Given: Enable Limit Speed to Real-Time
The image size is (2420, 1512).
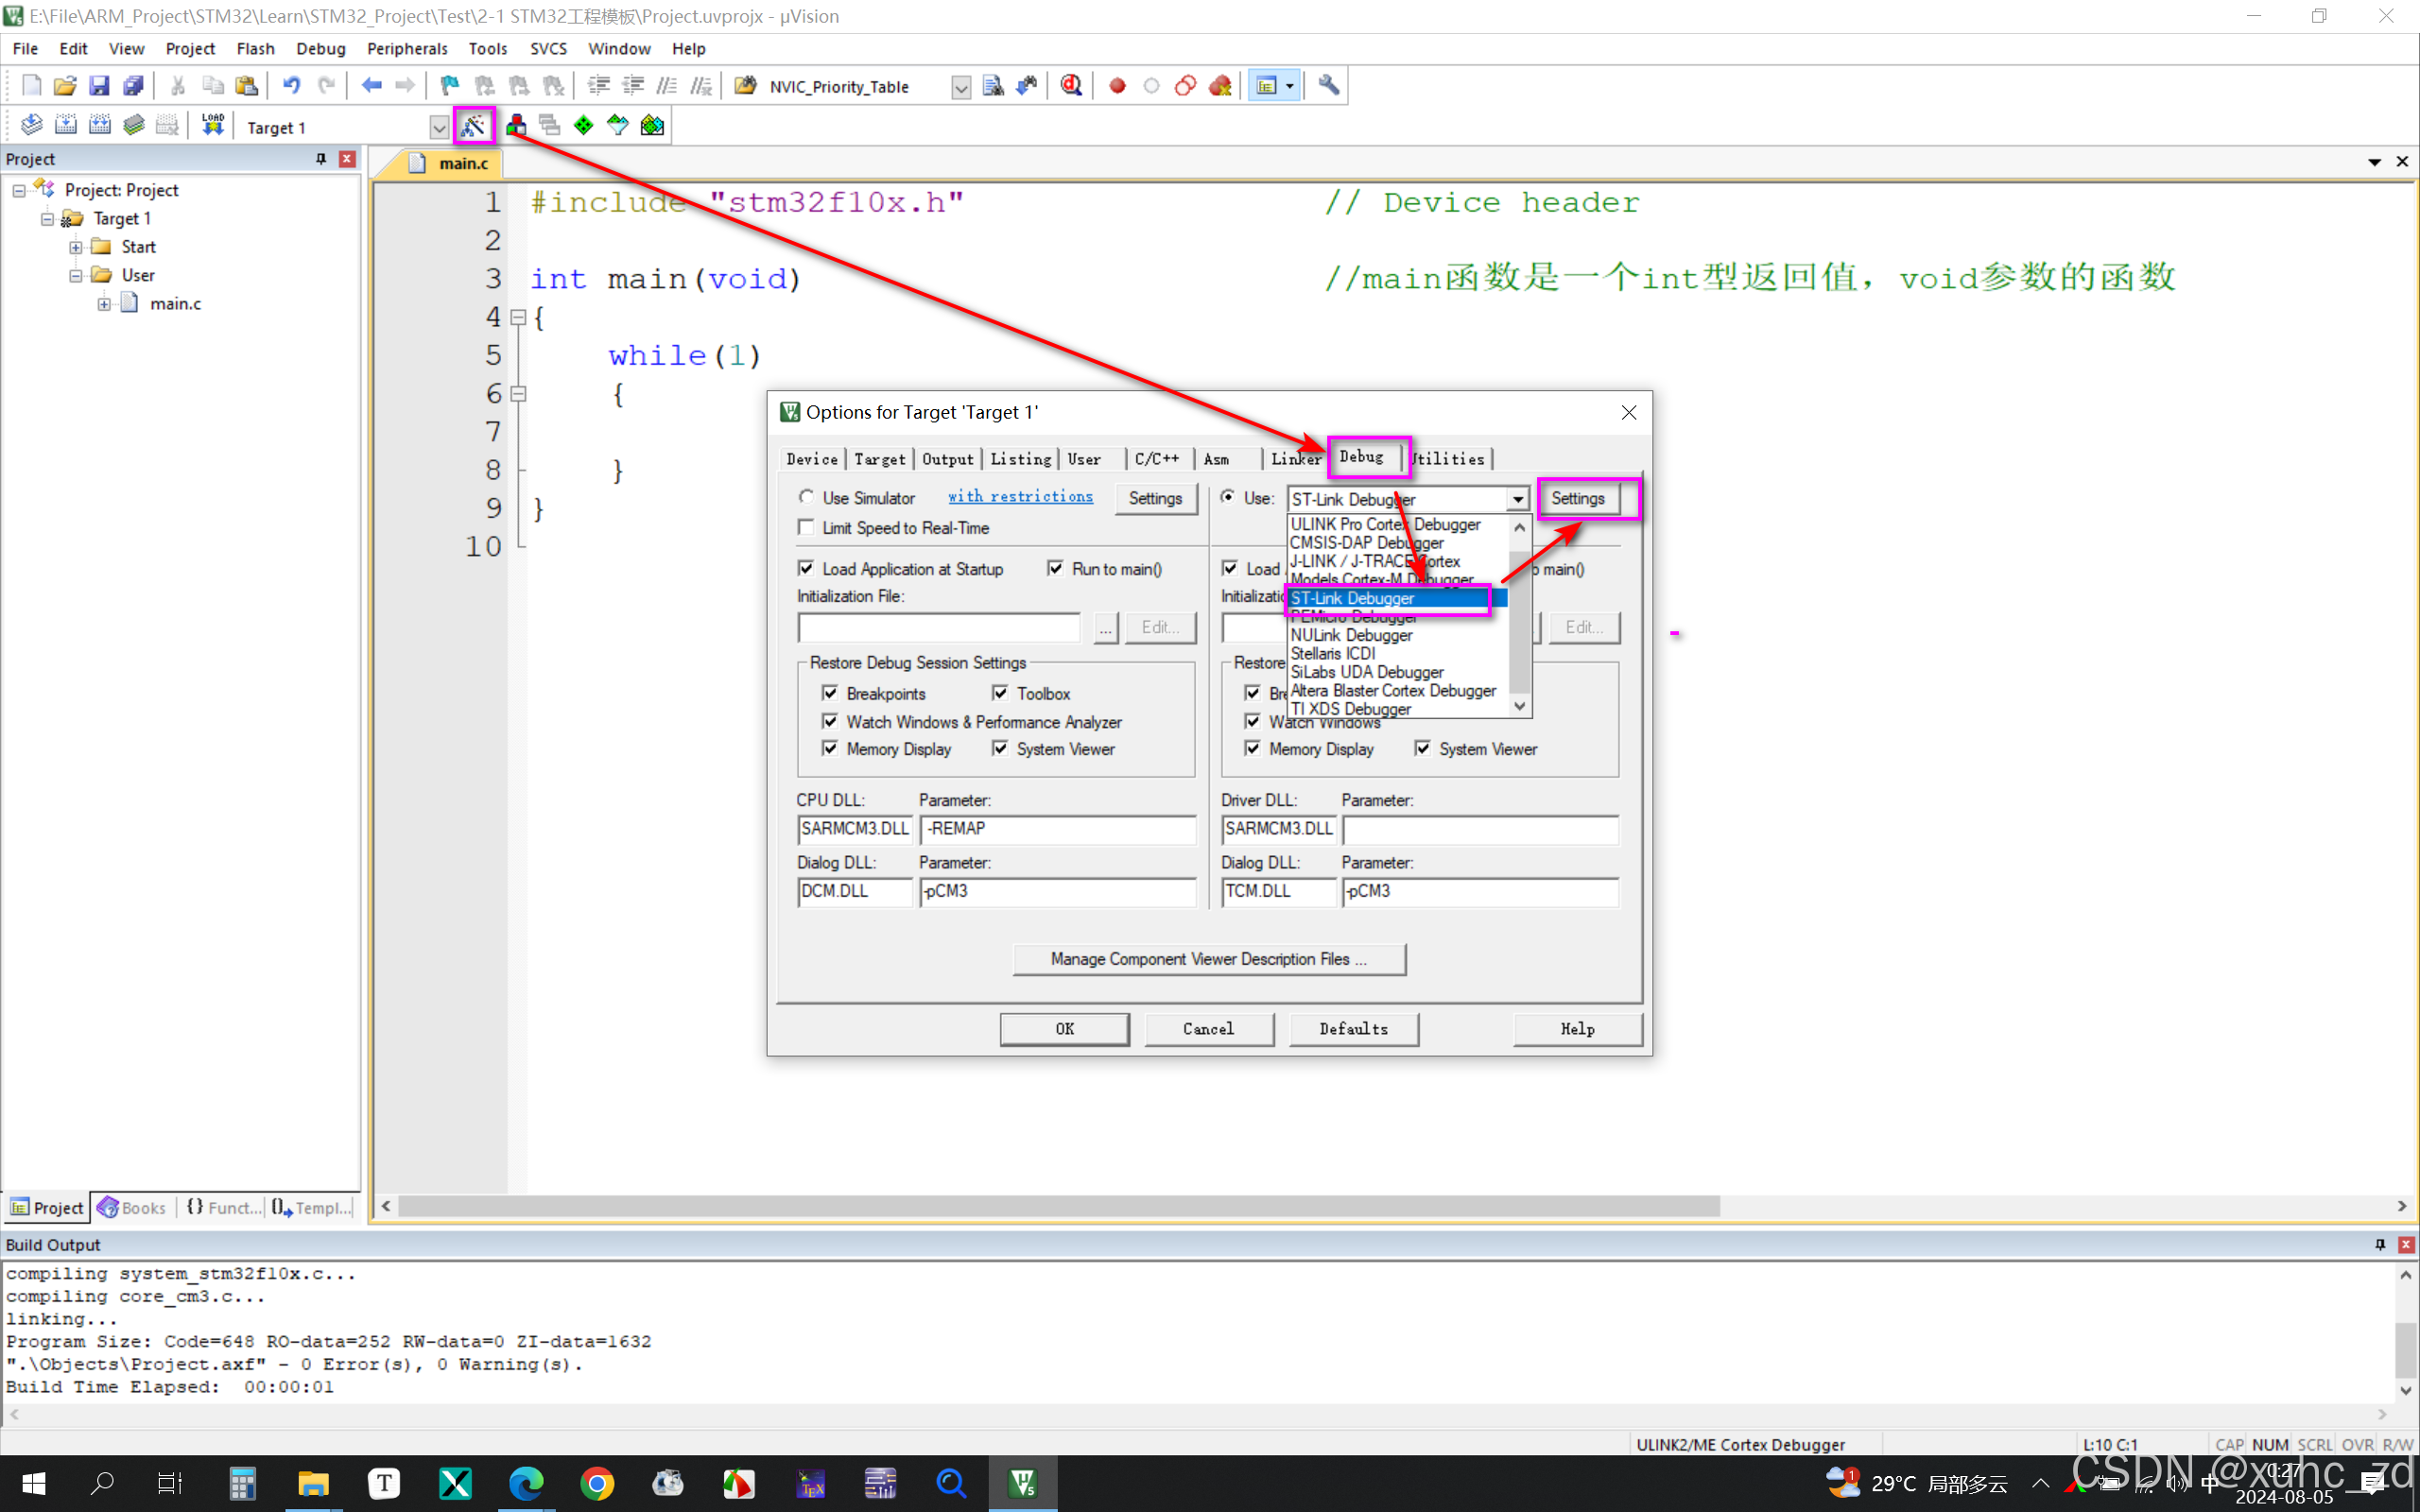Looking at the screenshot, I should [x=806, y=527].
